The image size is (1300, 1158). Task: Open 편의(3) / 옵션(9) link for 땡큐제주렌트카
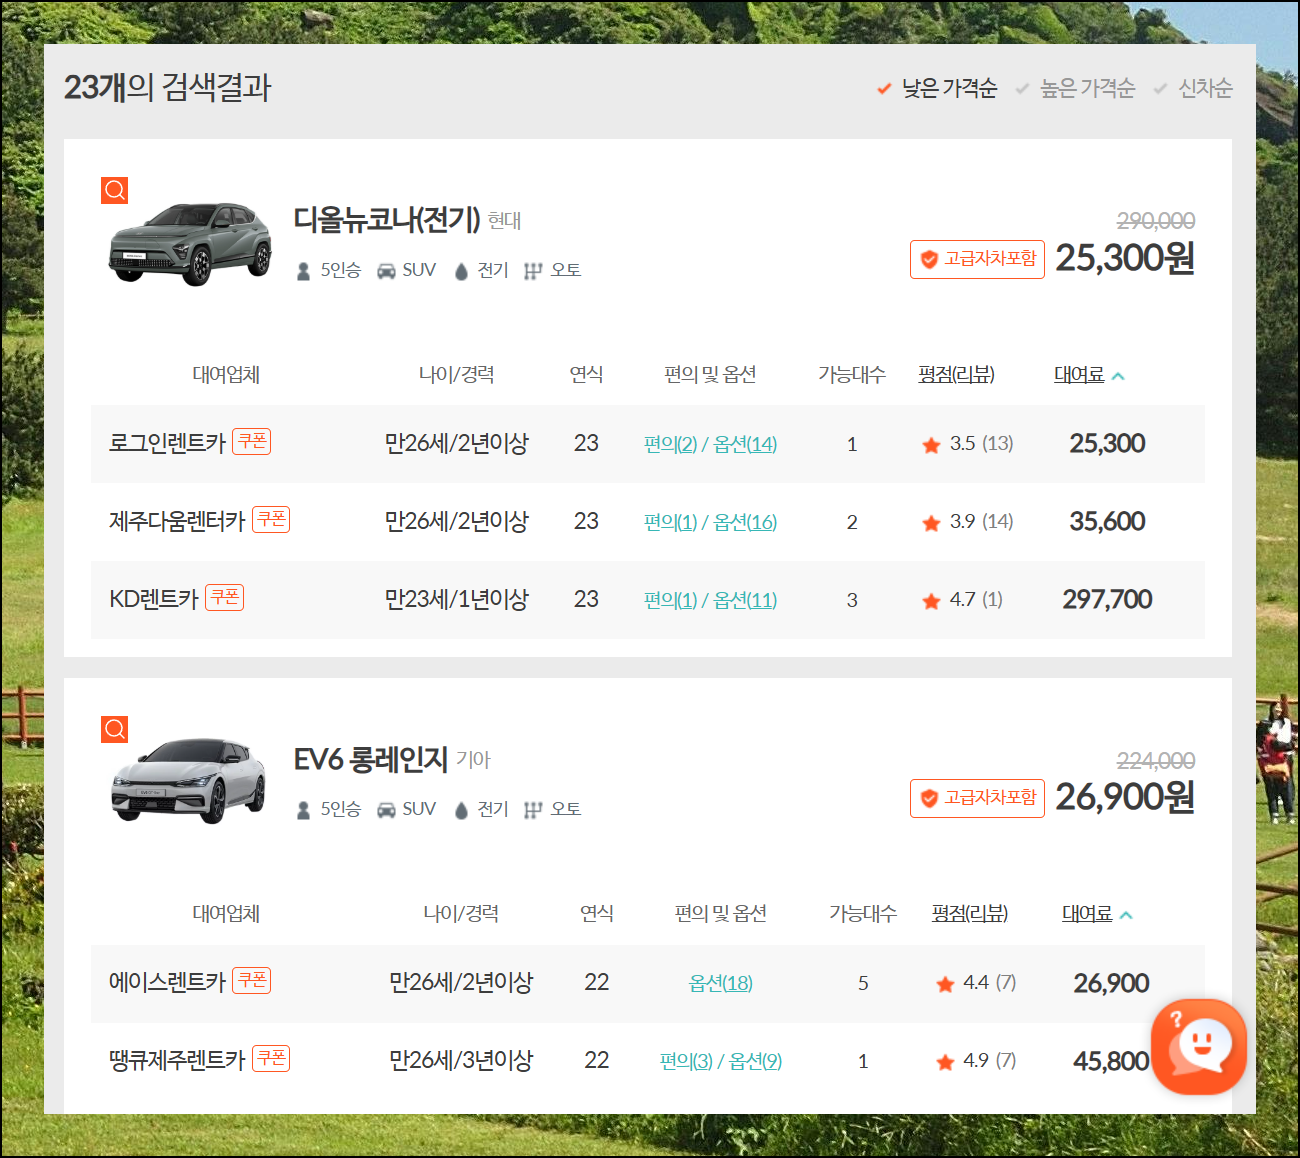pyautogui.click(x=721, y=1061)
